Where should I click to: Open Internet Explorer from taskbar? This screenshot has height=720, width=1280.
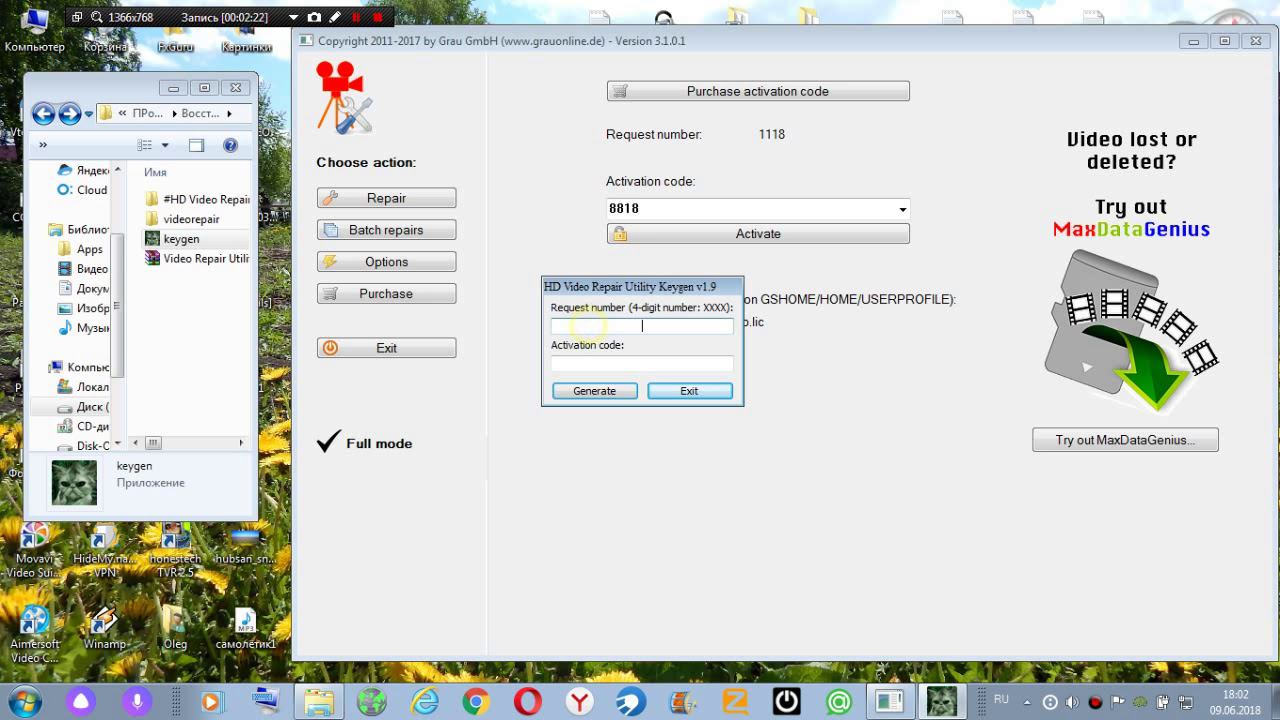[x=424, y=701]
